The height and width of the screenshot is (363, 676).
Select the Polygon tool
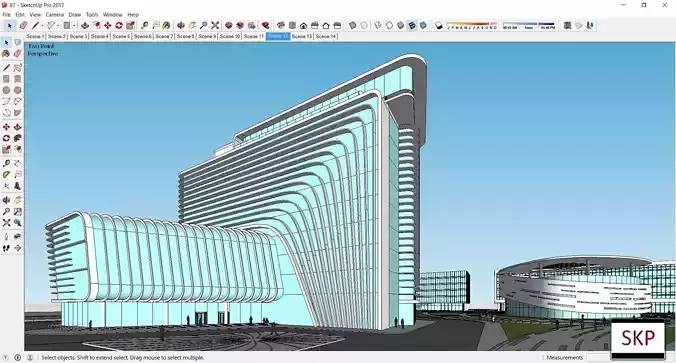(17, 90)
